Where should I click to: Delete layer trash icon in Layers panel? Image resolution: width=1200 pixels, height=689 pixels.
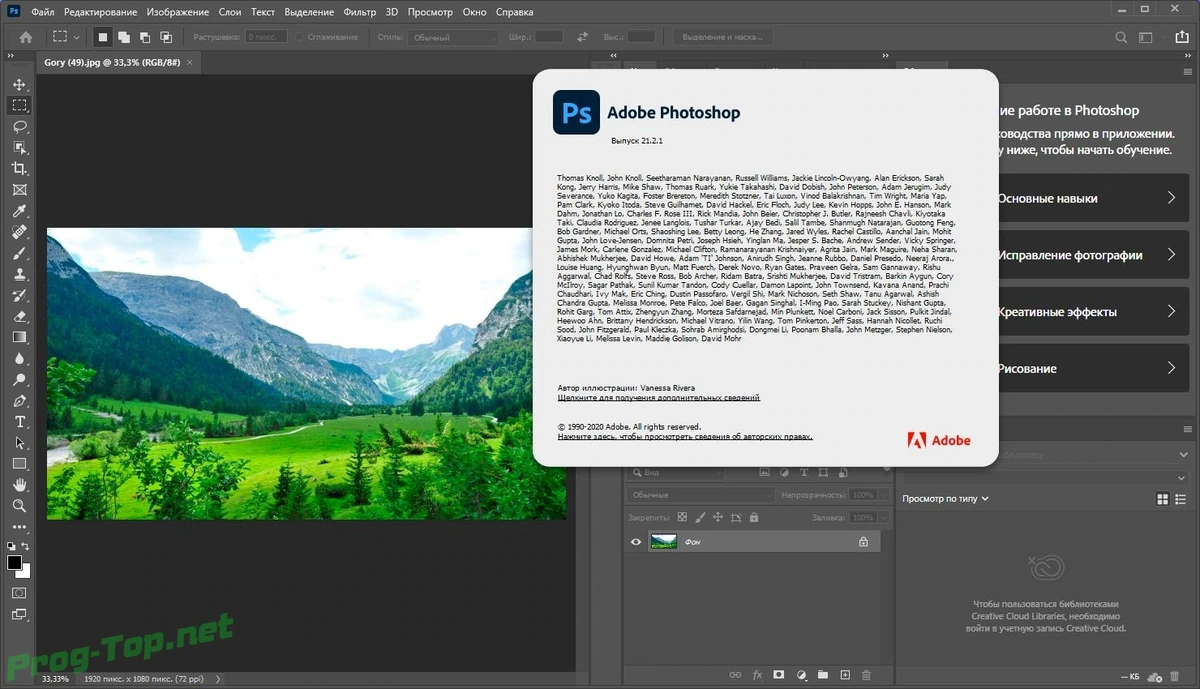(867, 675)
